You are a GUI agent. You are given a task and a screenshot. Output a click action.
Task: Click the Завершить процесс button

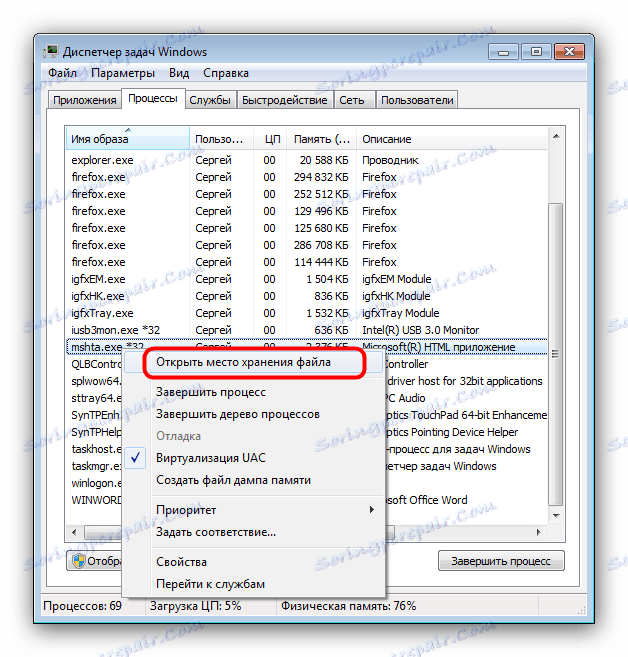(501, 561)
